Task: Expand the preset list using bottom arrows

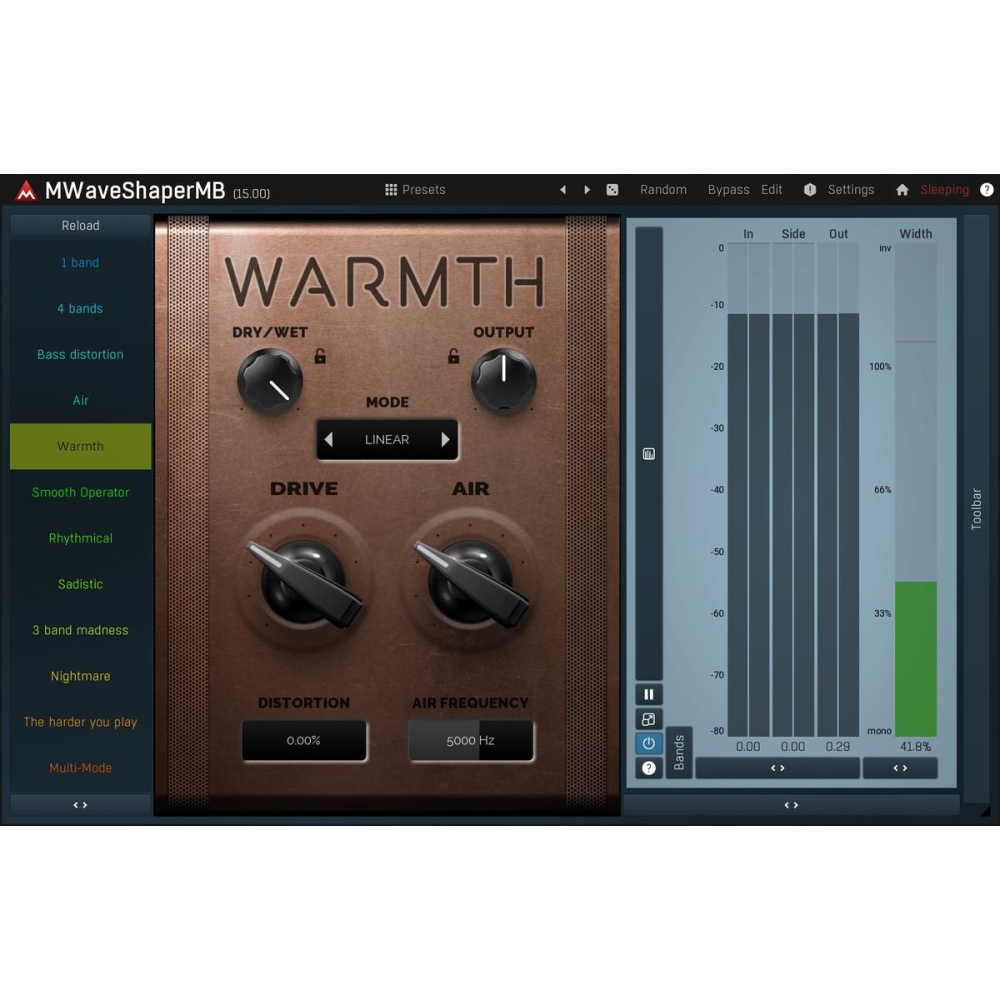Action: click(80, 805)
